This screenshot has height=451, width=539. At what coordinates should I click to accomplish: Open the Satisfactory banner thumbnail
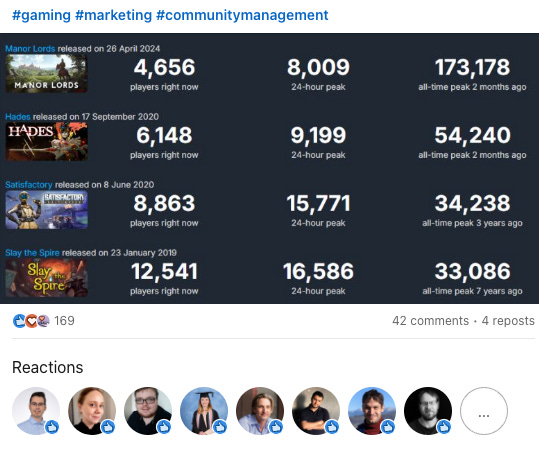click(46, 210)
